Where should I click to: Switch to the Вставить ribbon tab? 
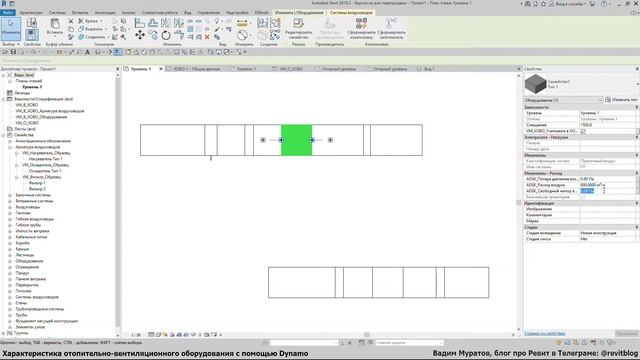80,13
